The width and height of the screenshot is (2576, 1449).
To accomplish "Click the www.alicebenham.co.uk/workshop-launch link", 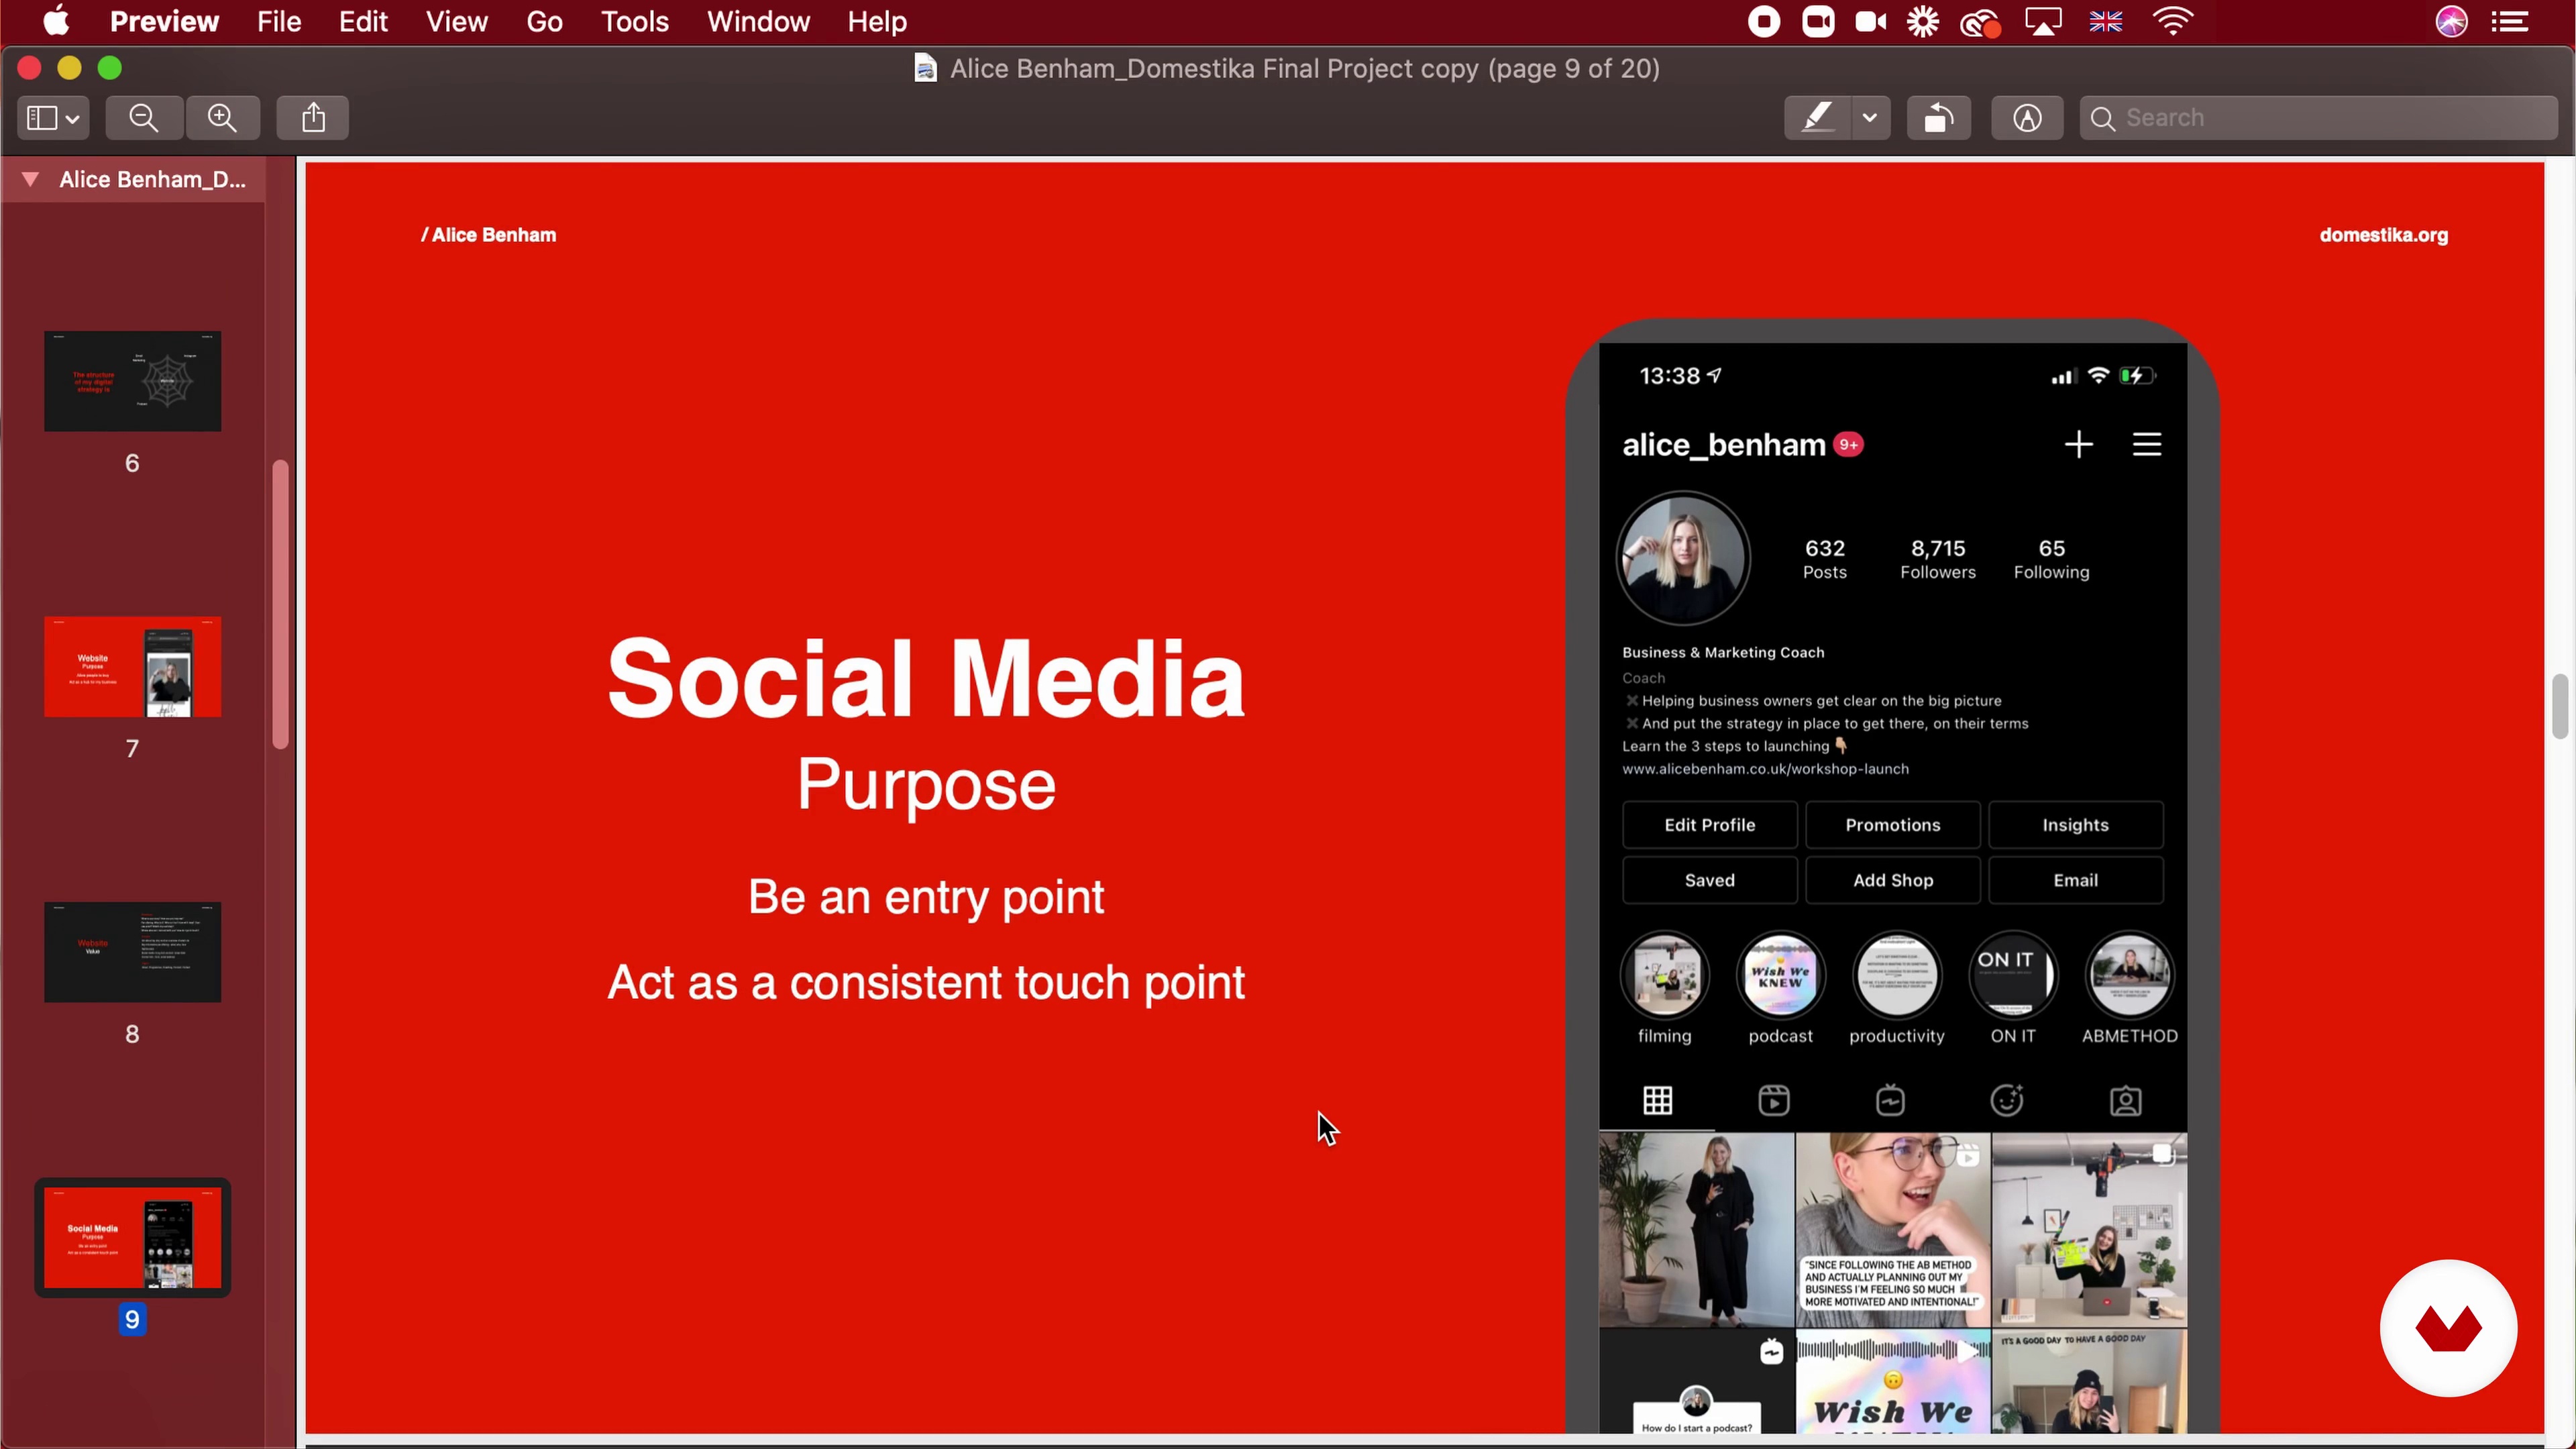I will tap(1765, 769).
